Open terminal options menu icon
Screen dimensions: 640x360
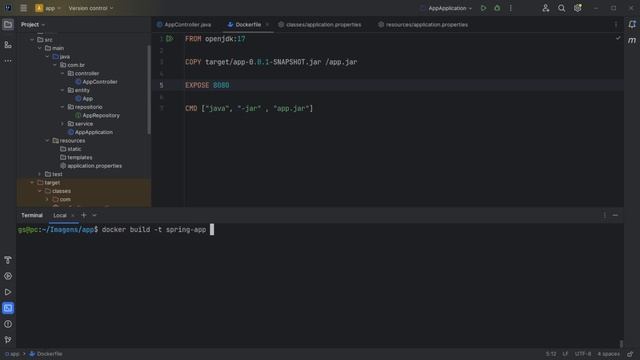(x=604, y=215)
